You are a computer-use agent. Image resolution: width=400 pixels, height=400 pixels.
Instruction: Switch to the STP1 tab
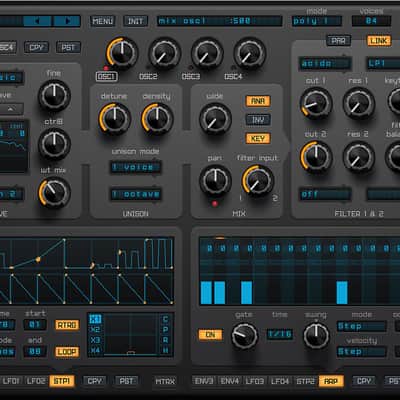coord(62,381)
